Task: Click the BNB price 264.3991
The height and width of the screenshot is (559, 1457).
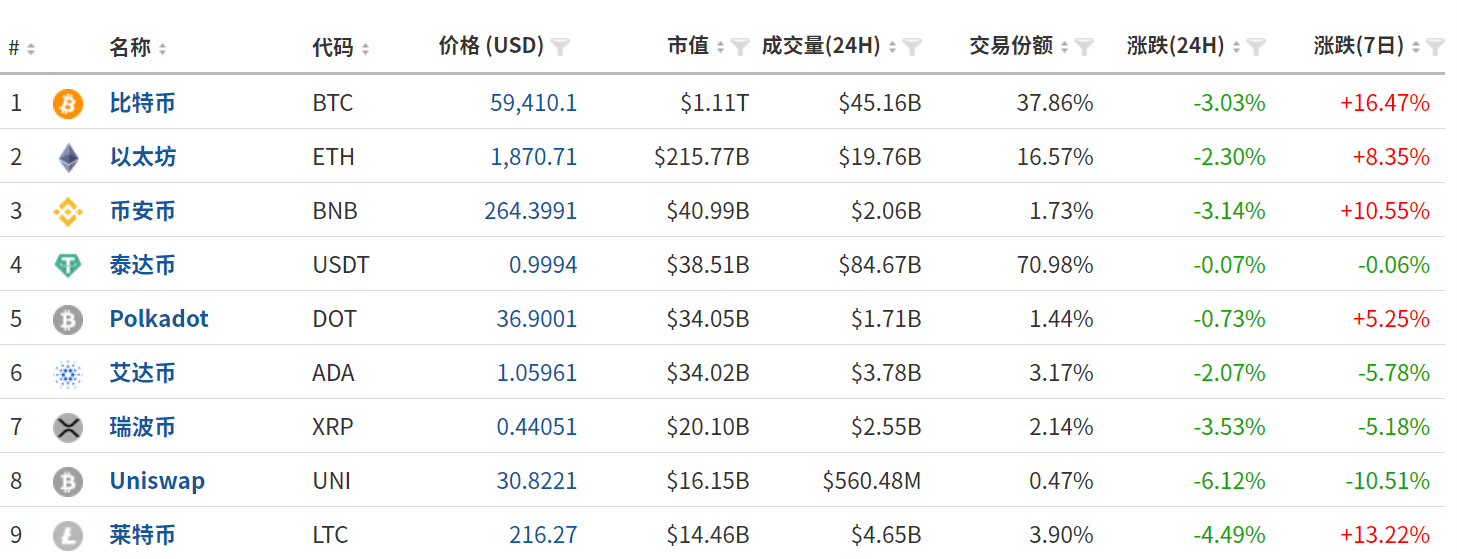Action: (x=530, y=211)
